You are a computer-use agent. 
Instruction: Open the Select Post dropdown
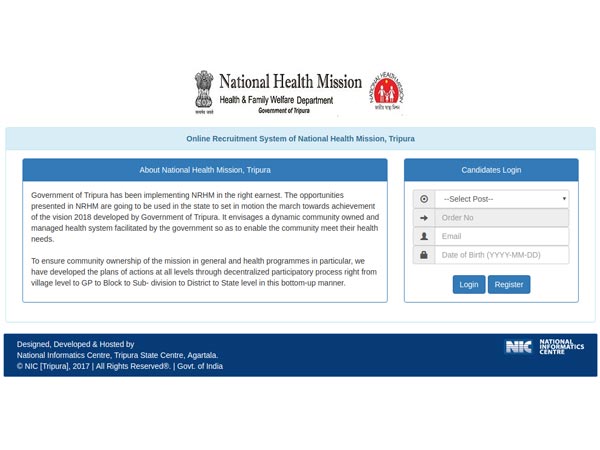tap(502, 199)
